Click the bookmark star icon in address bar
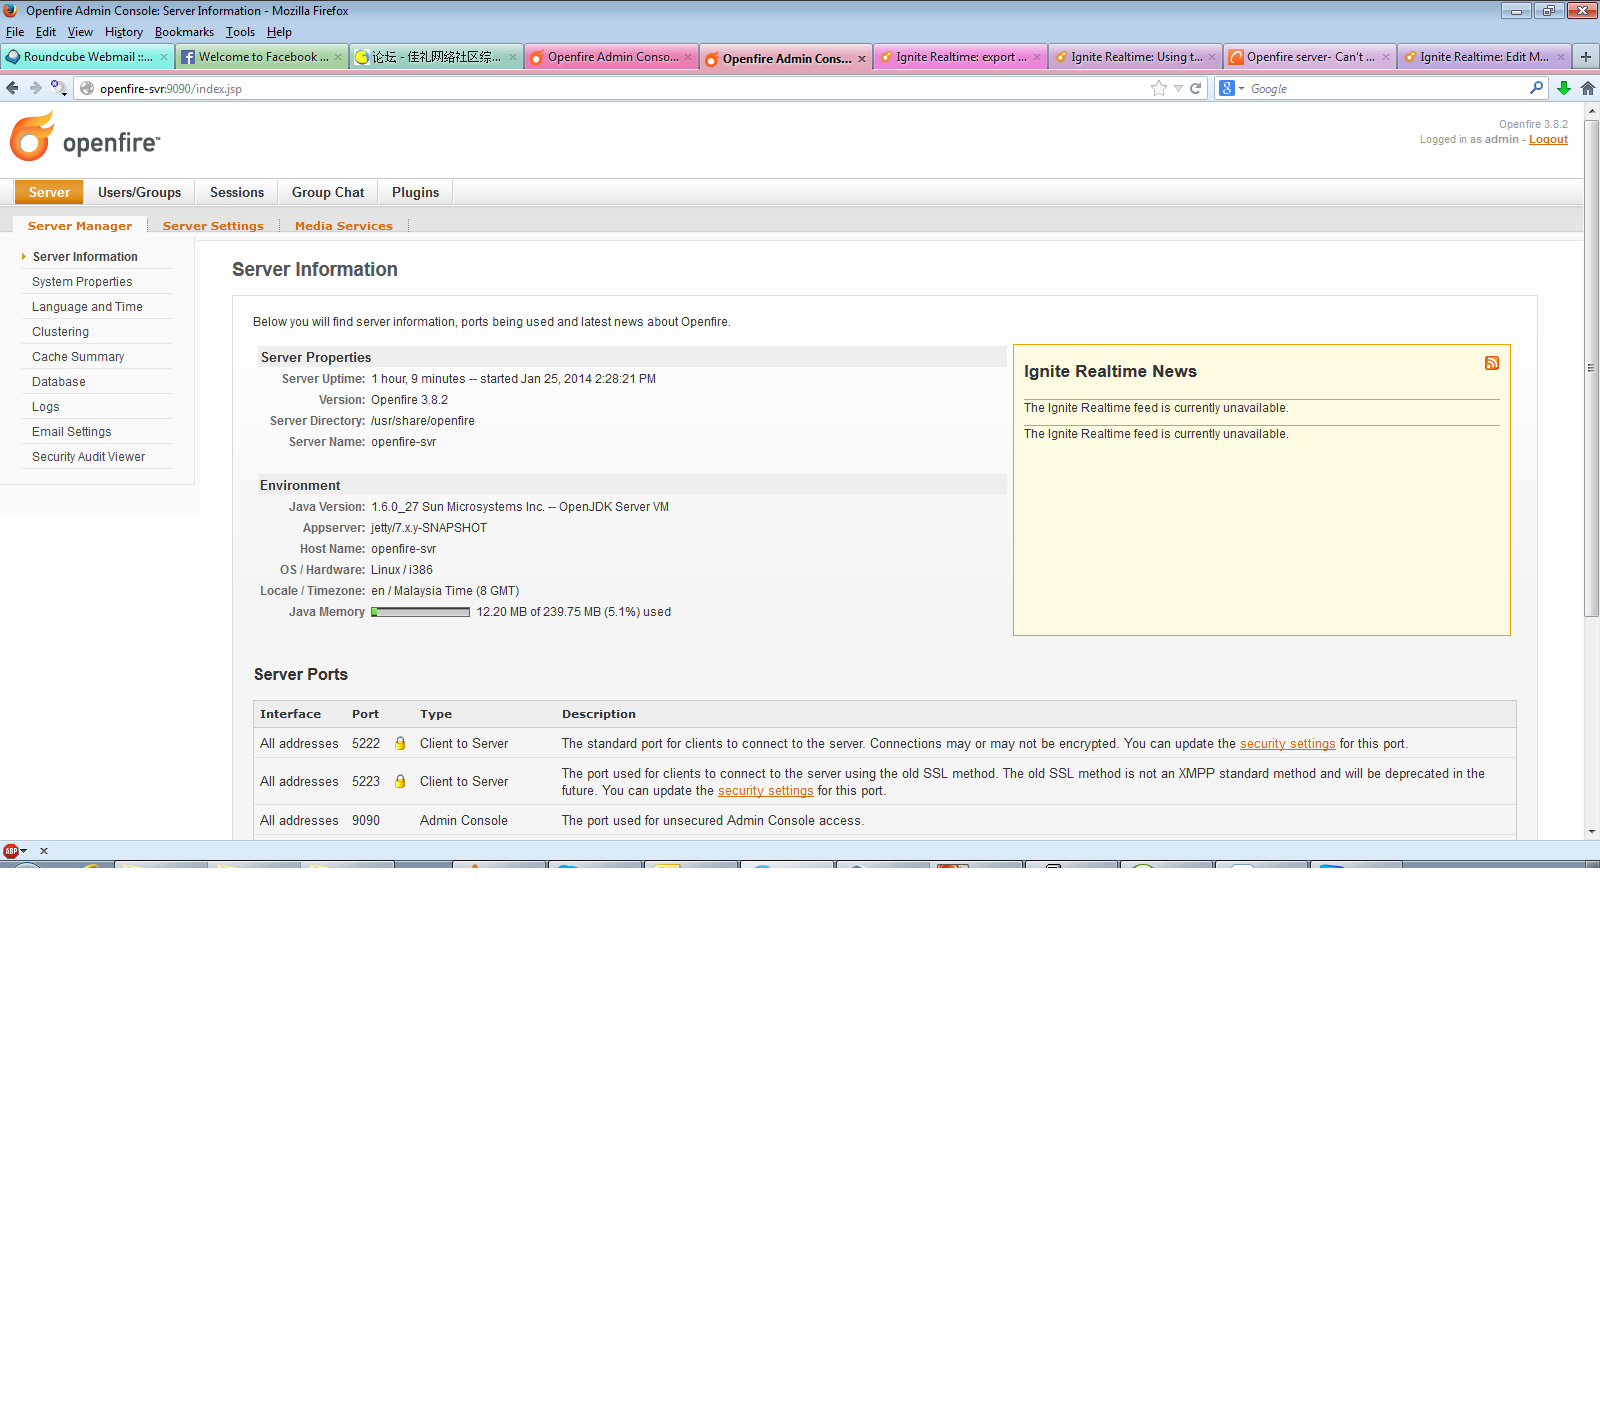 (x=1158, y=88)
